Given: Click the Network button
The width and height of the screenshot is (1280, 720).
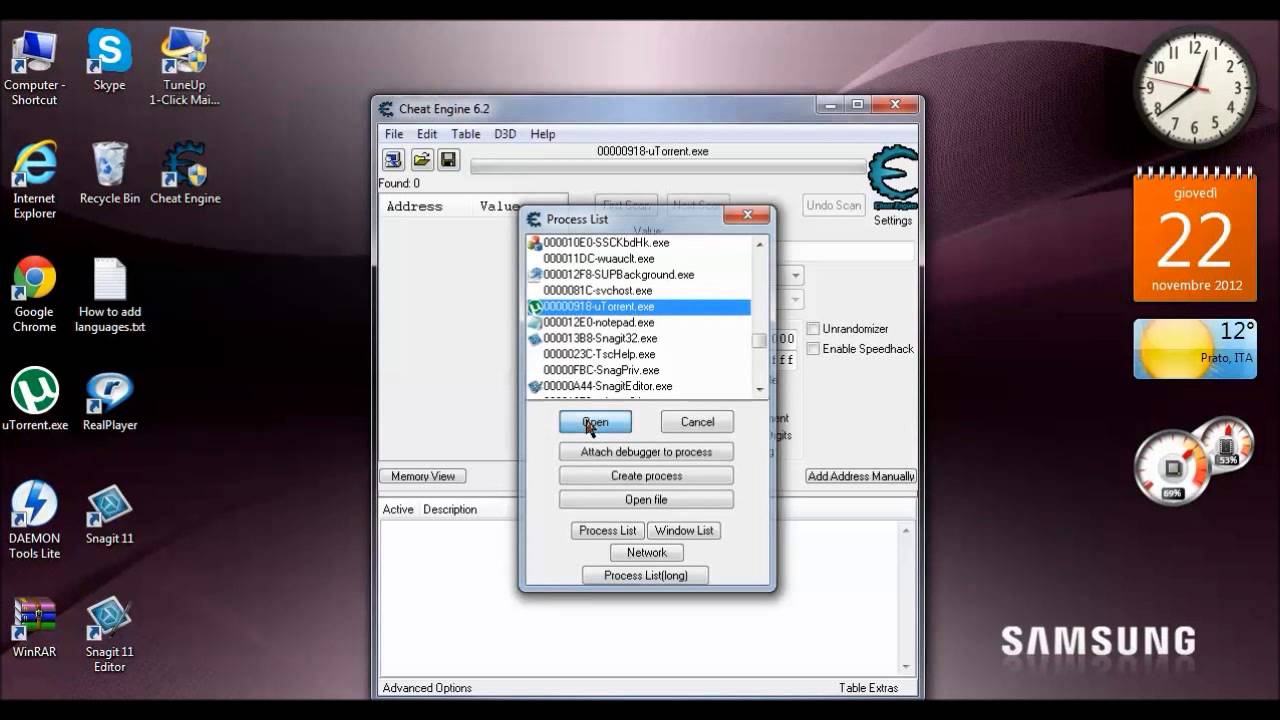Looking at the screenshot, I should (x=647, y=553).
